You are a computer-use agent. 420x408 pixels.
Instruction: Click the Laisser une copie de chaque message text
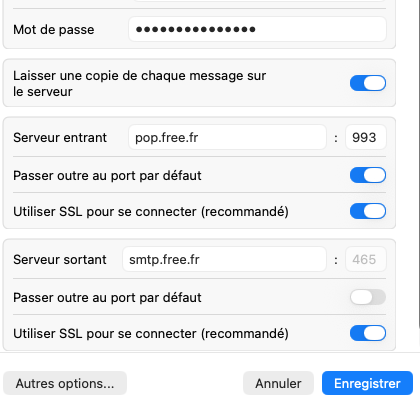(139, 83)
